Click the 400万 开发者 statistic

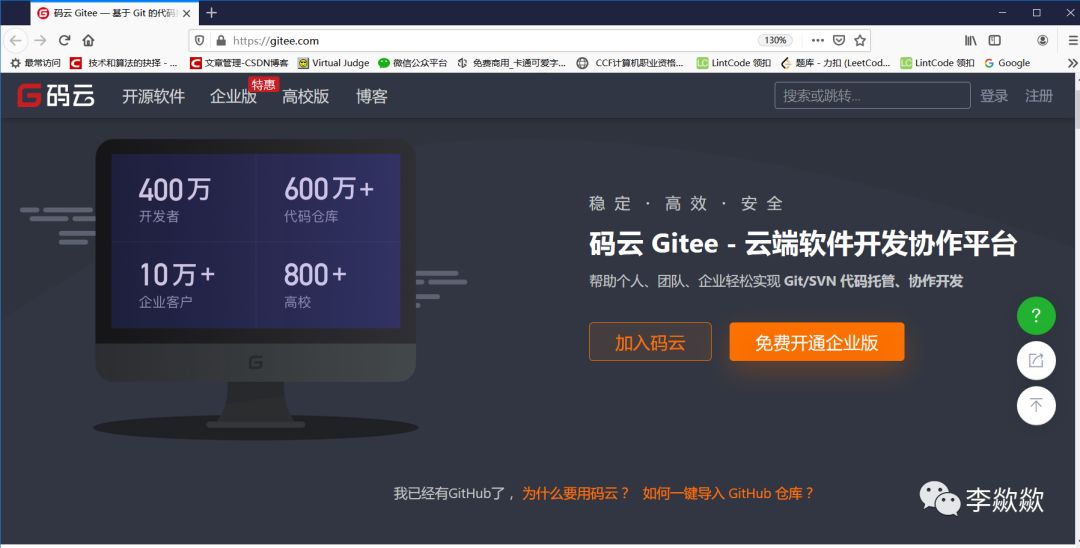point(174,200)
